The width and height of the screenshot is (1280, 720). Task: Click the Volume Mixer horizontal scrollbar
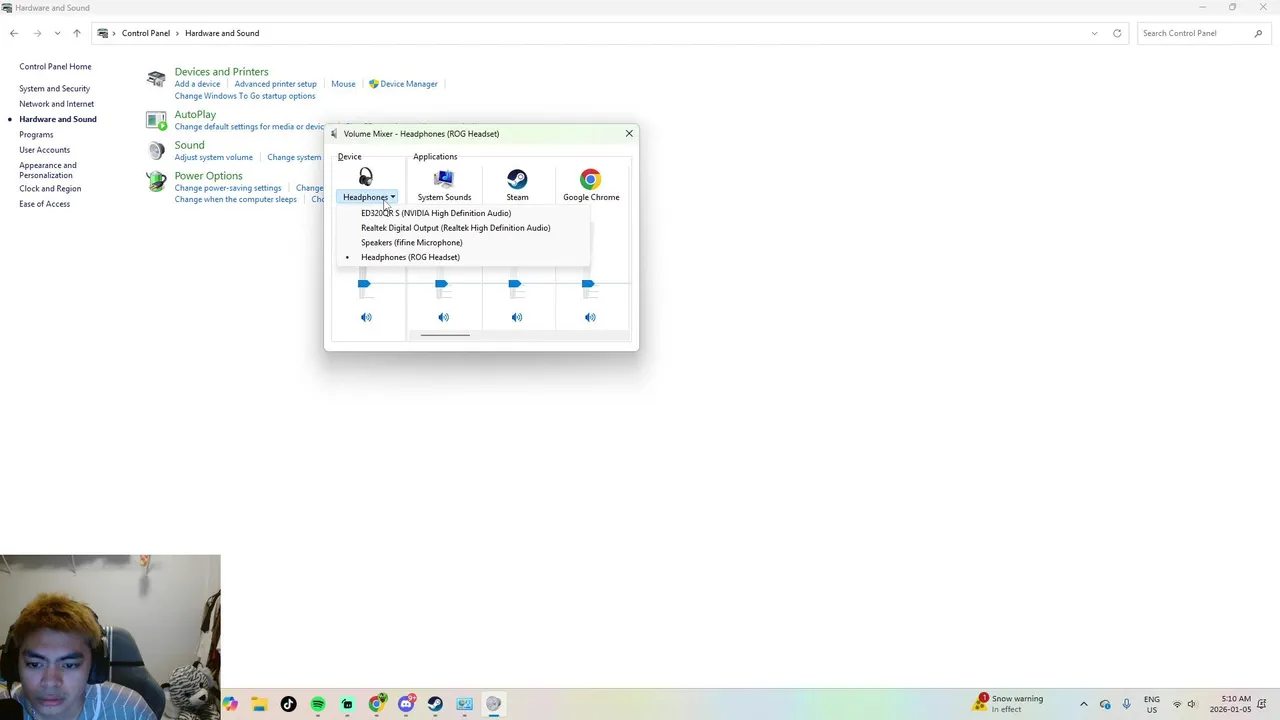pyautogui.click(x=445, y=335)
